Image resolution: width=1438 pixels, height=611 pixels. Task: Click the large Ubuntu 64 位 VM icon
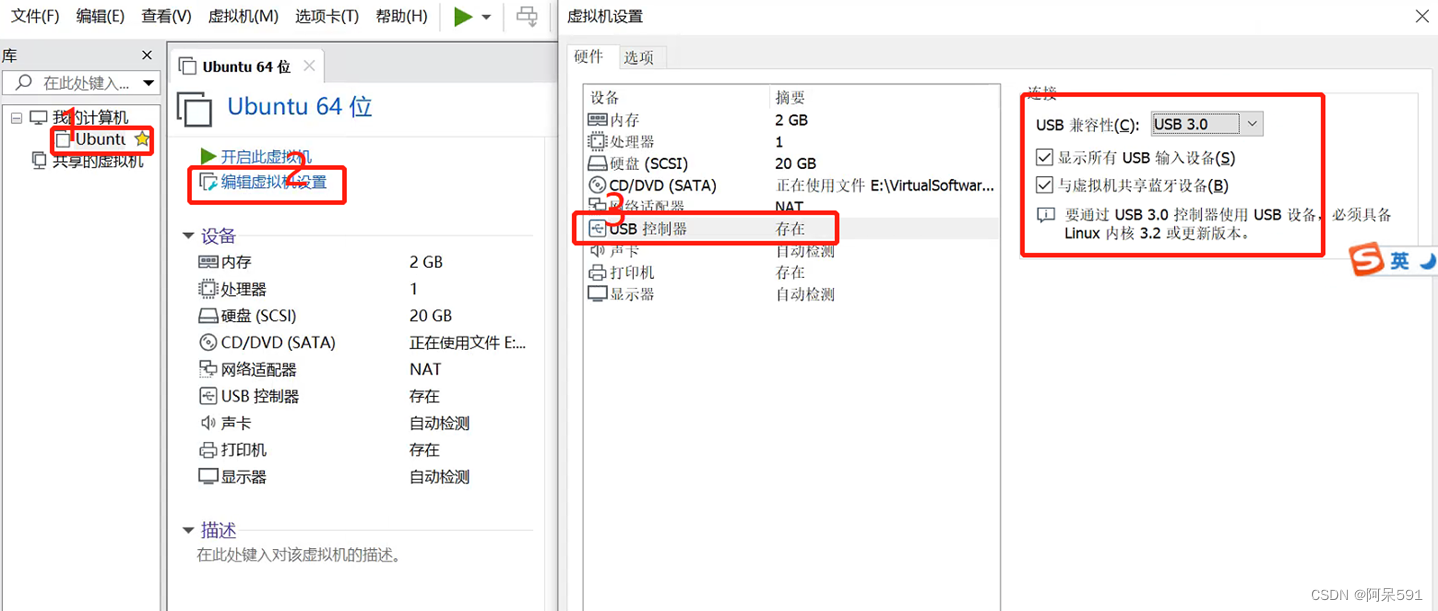(195, 108)
